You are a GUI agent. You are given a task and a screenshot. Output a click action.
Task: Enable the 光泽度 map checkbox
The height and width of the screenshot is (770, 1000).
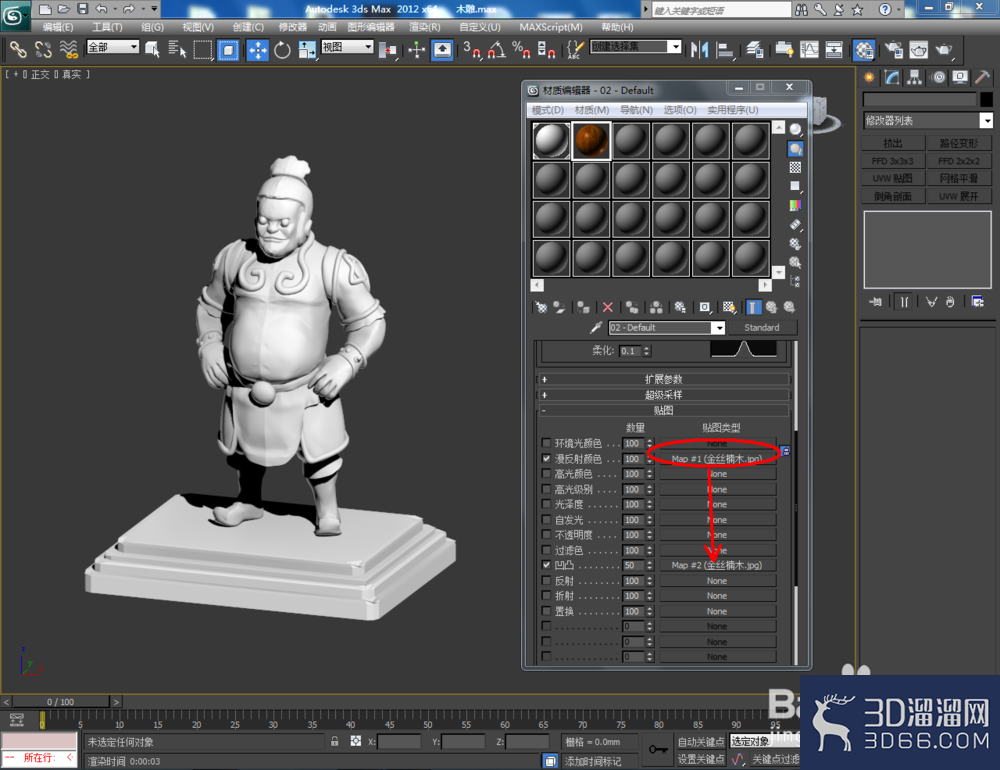pos(546,504)
